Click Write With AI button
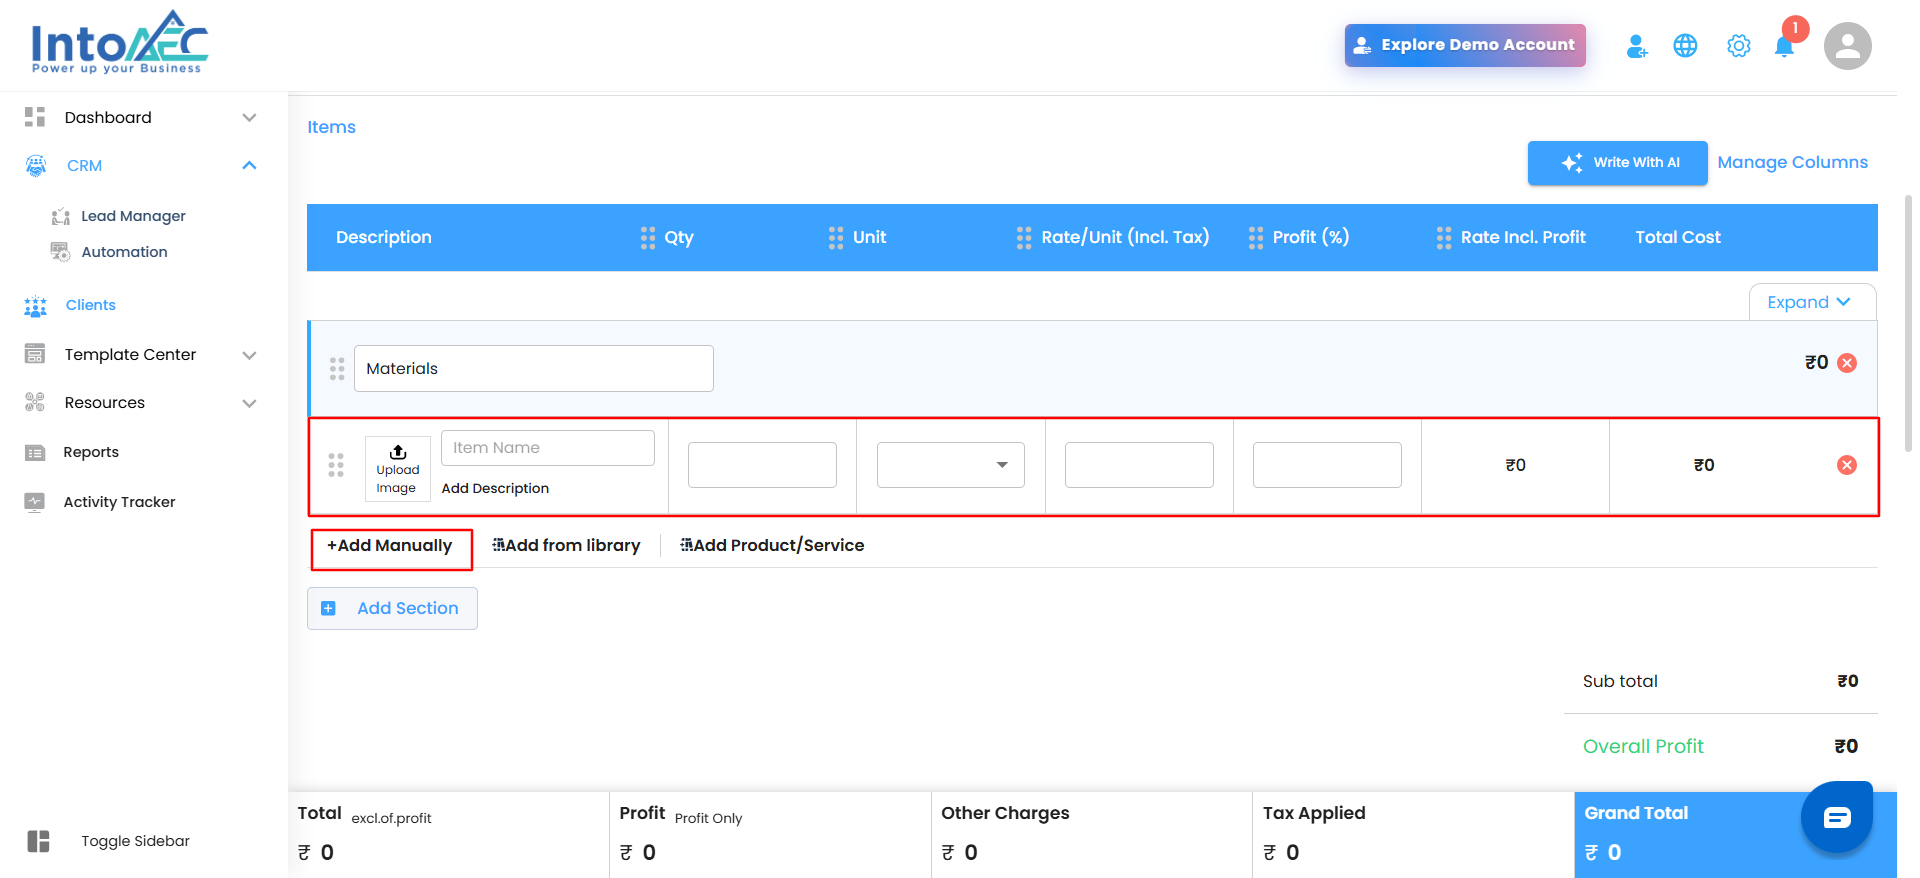The width and height of the screenshot is (1920, 878). (1617, 163)
